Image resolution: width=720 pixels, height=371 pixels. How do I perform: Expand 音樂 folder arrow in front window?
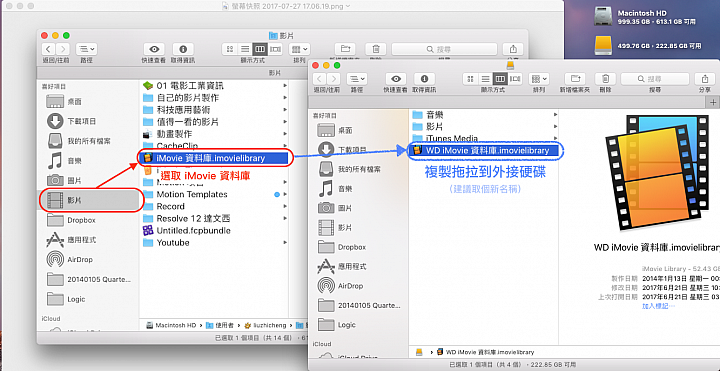(x=555, y=114)
